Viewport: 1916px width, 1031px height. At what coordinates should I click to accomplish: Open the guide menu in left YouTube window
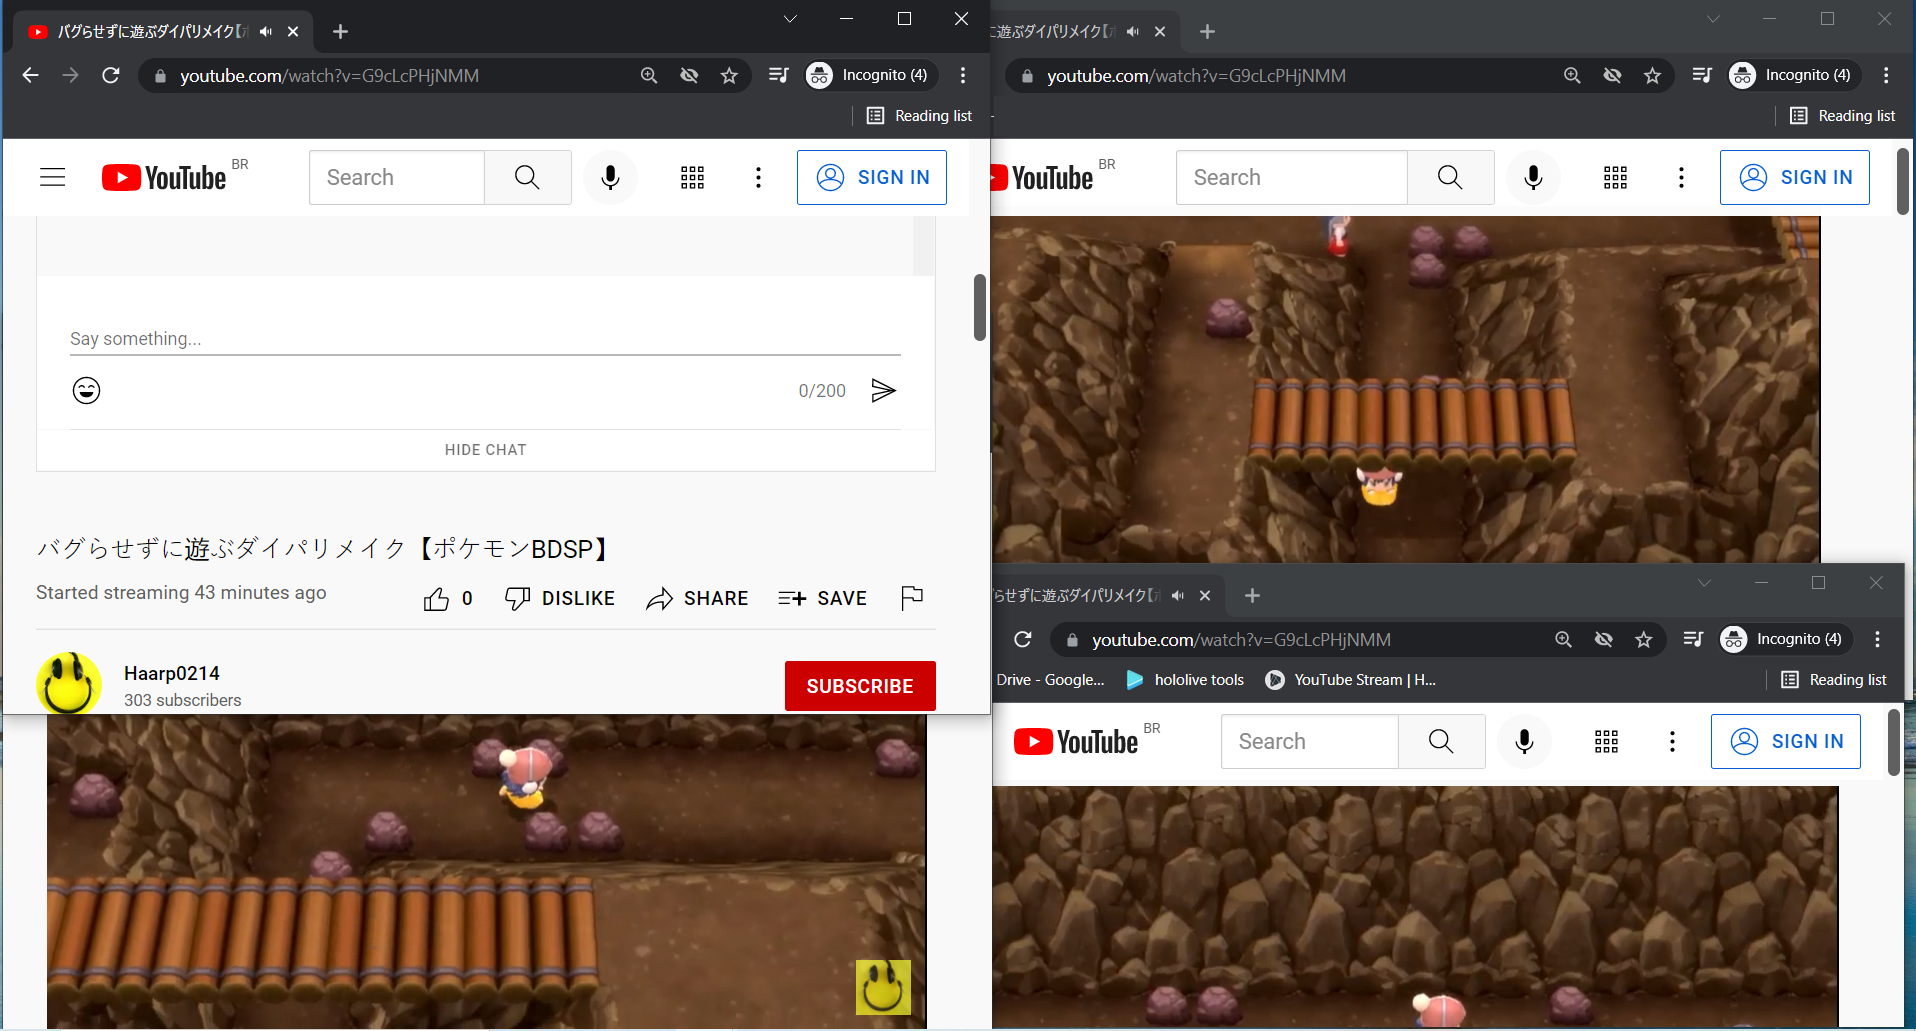pyautogui.click(x=53, y=177)
